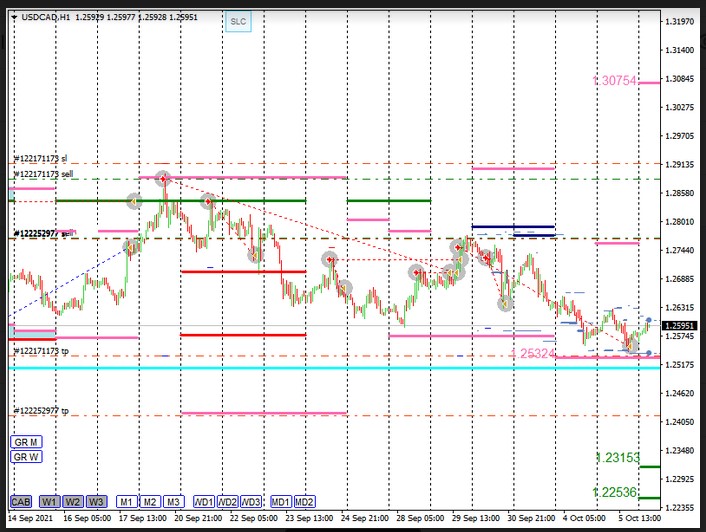
Task: Click the #122252977 tp order label
Action: 40,411
